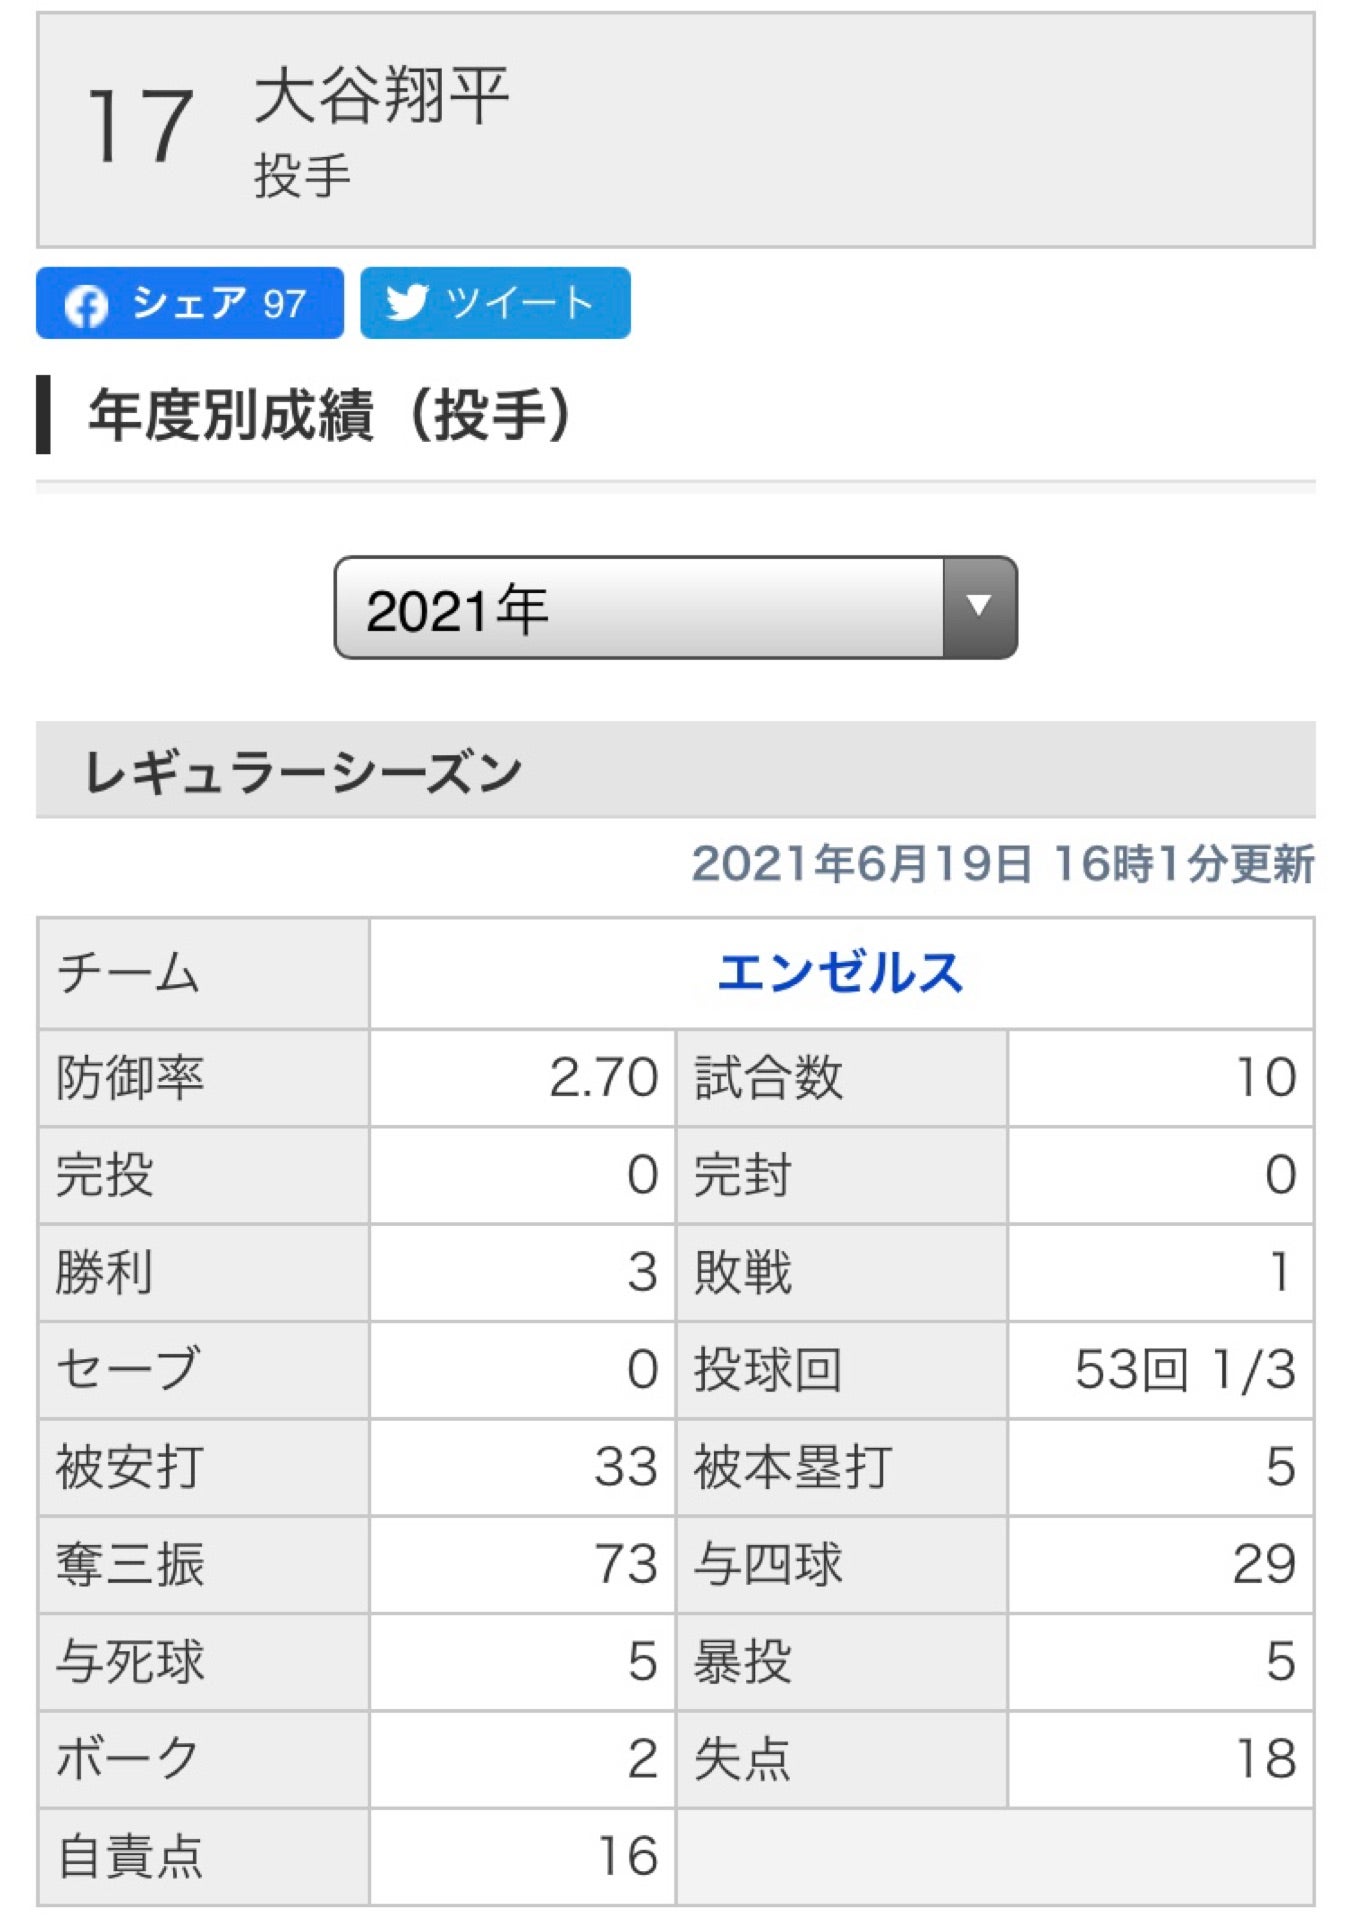Screen dimensions: 1347x1920
Task: Click the player name 大谷翔平
Action: pyautogui.click(x=382, y=96)
